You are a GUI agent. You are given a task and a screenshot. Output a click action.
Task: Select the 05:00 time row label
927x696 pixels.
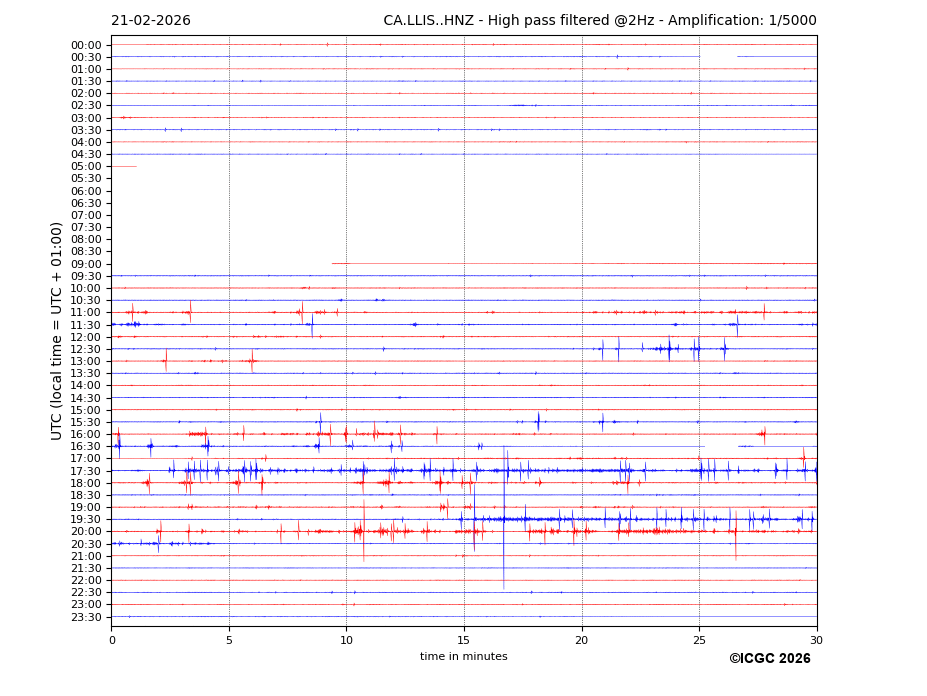pyautogui.click(x=86, y=167)
